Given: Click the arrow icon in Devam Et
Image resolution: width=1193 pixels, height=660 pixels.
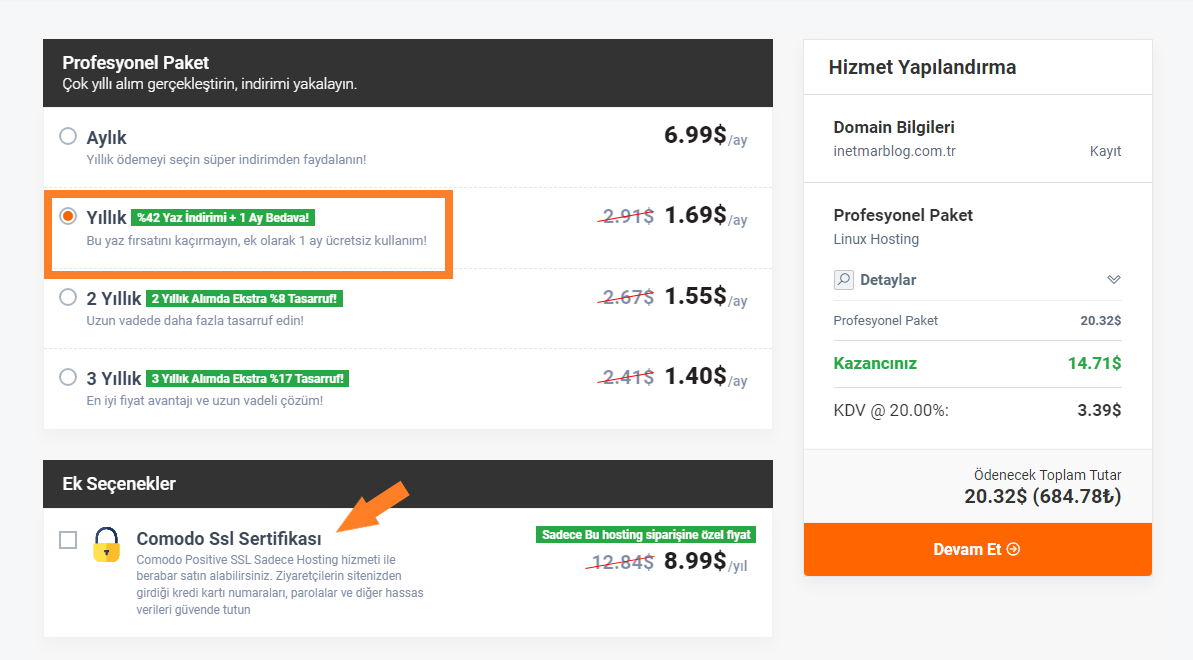Looking at the screenshot, I should pyautogui.click(x=1013, y=550).
